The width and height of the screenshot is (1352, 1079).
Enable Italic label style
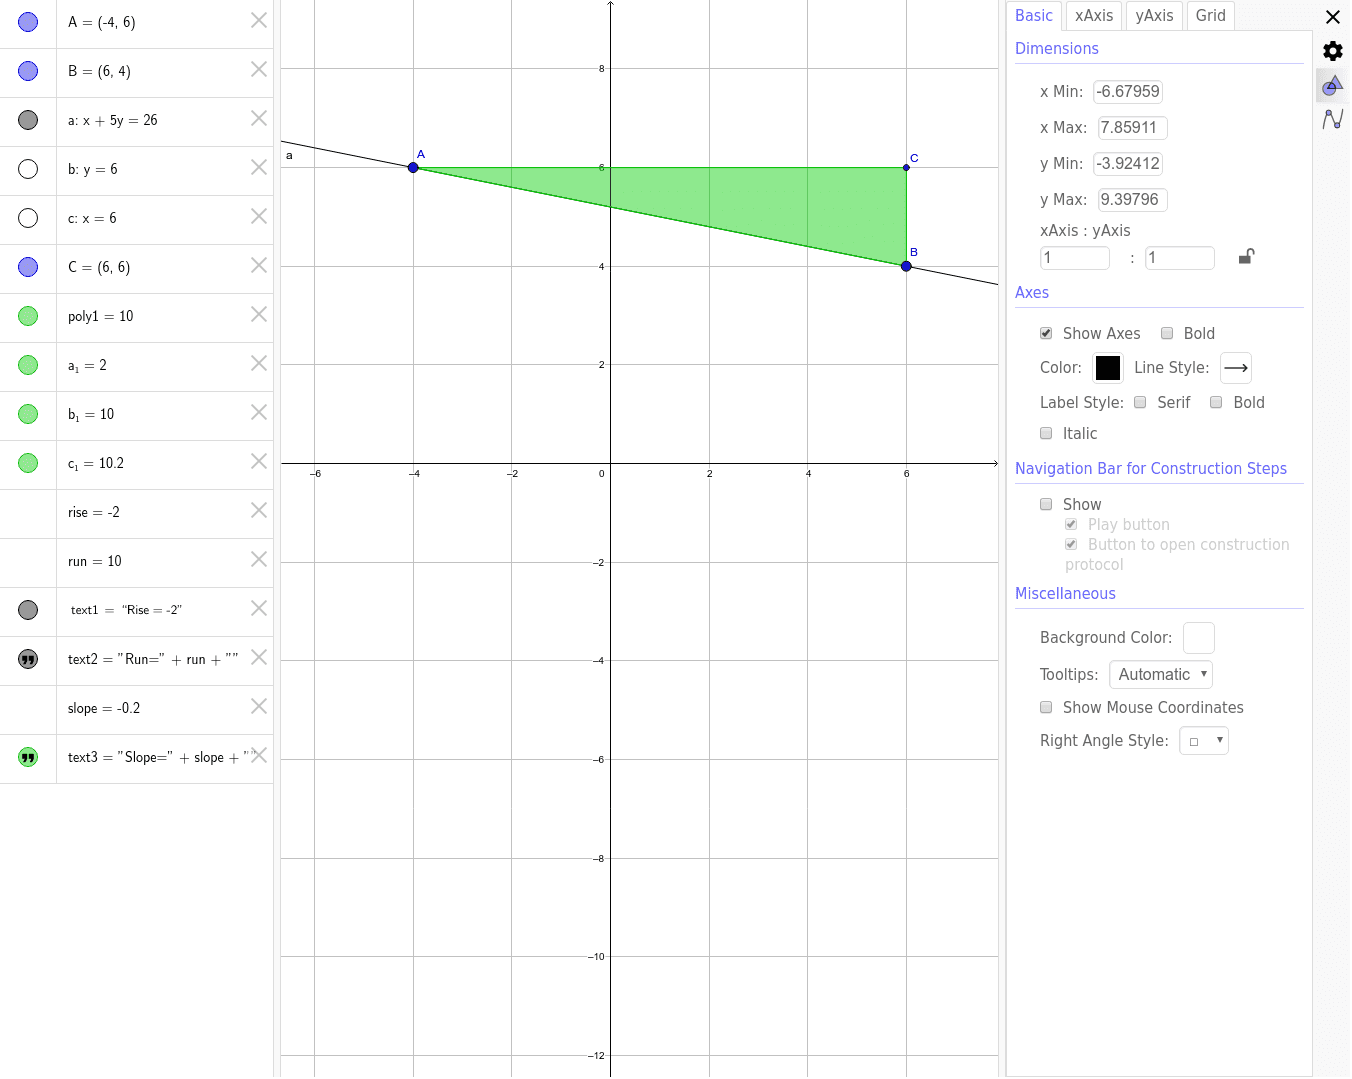tap(1046, 433)
